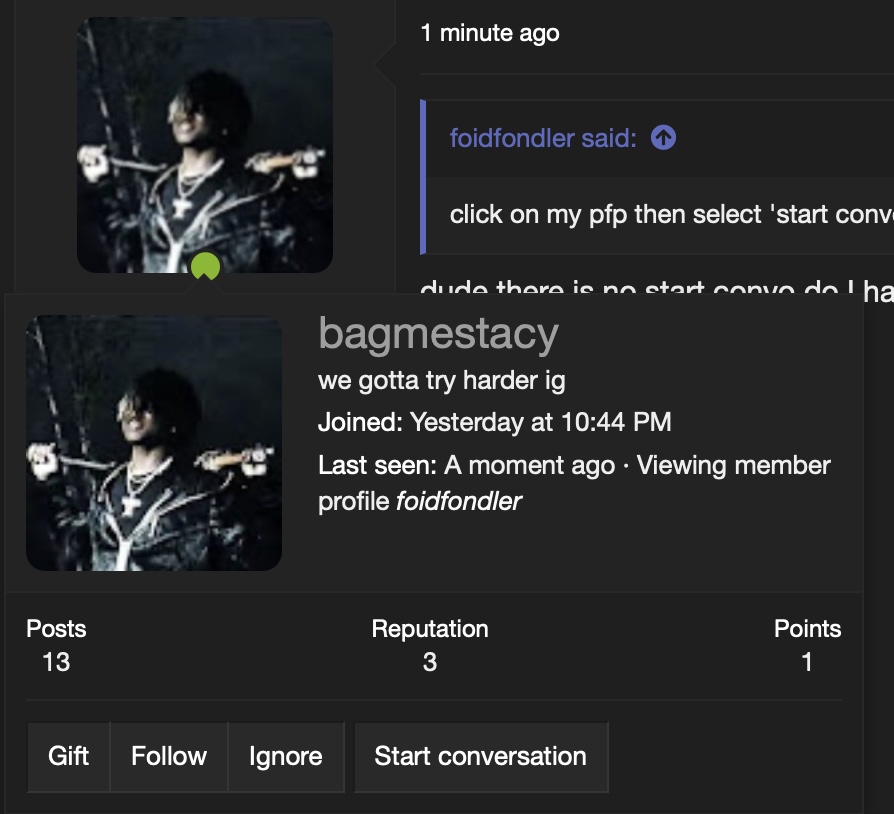Image resolution: width=894 pixels, height=814 pixels.
Task: Click the Reputation value 3
Action: tap(430, 662)
